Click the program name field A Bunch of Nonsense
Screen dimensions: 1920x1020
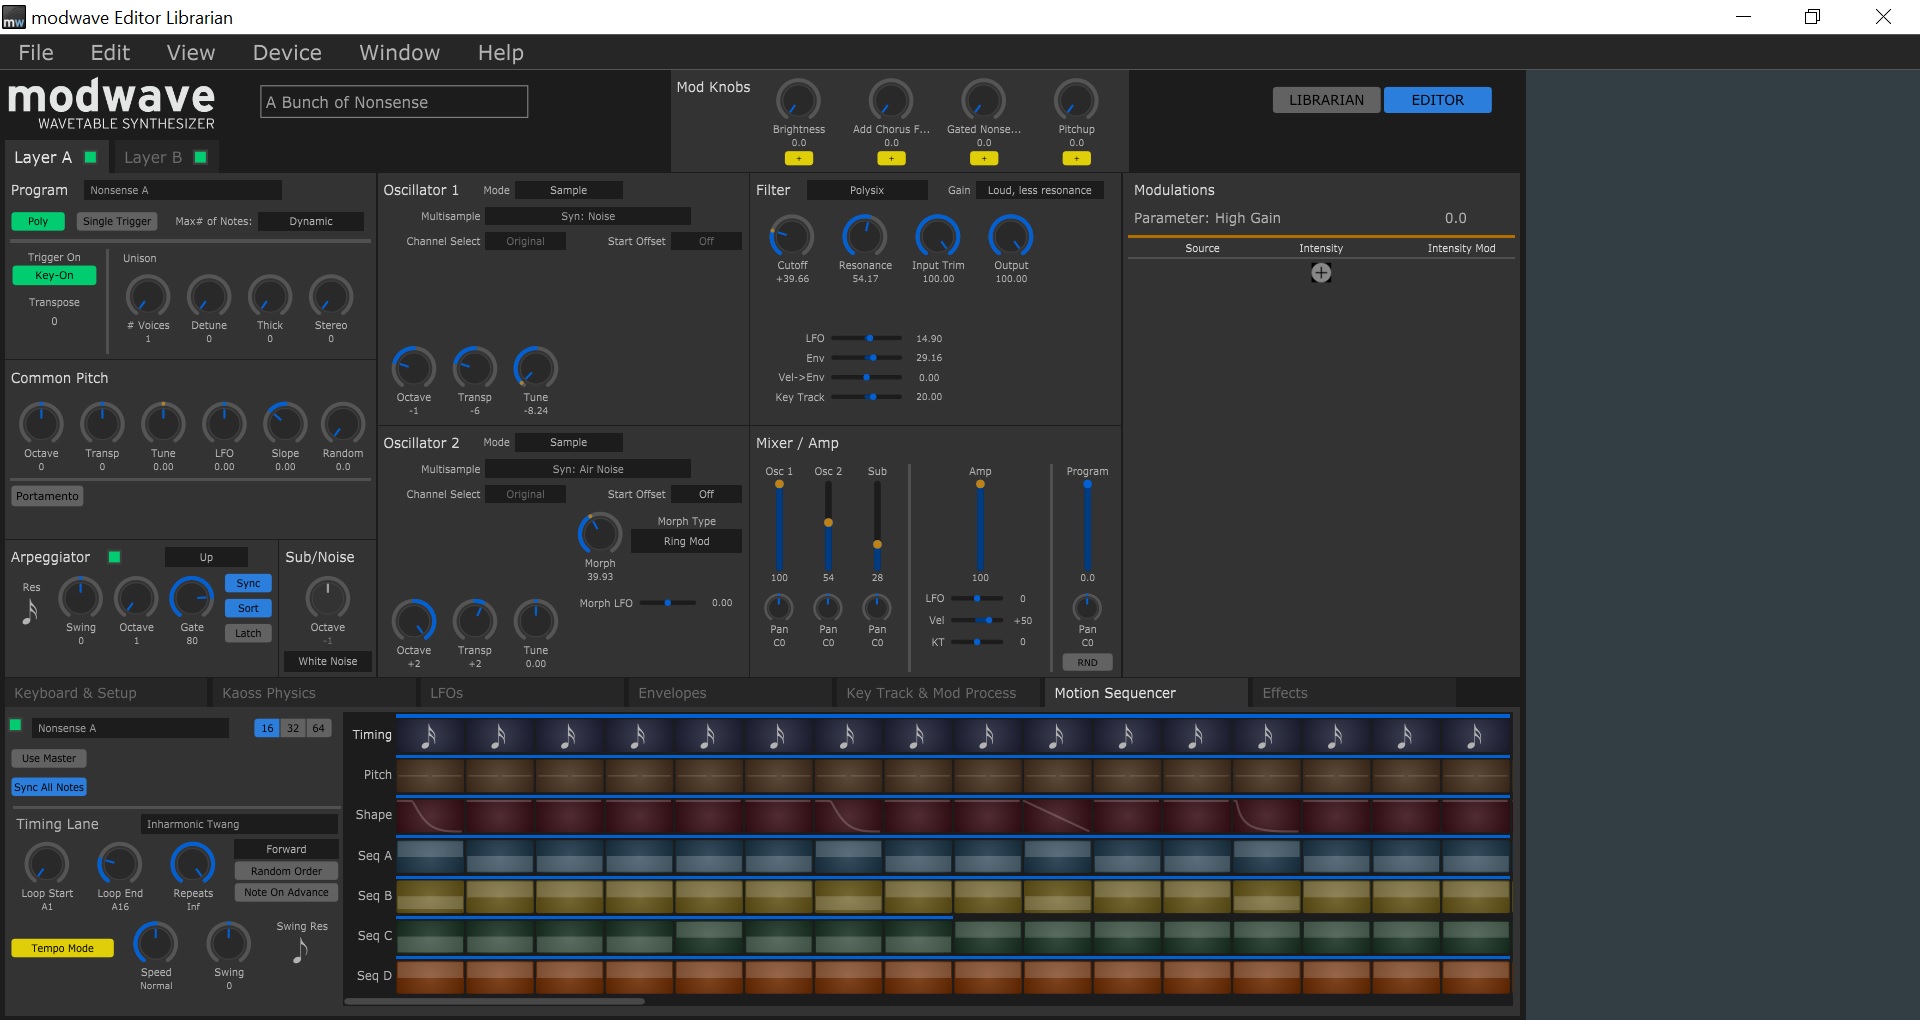tap(393, 101)
